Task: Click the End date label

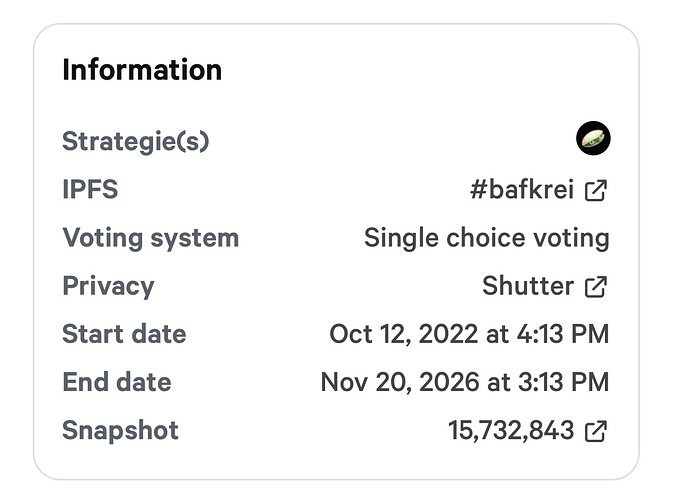Action: [x=117, y=382]
